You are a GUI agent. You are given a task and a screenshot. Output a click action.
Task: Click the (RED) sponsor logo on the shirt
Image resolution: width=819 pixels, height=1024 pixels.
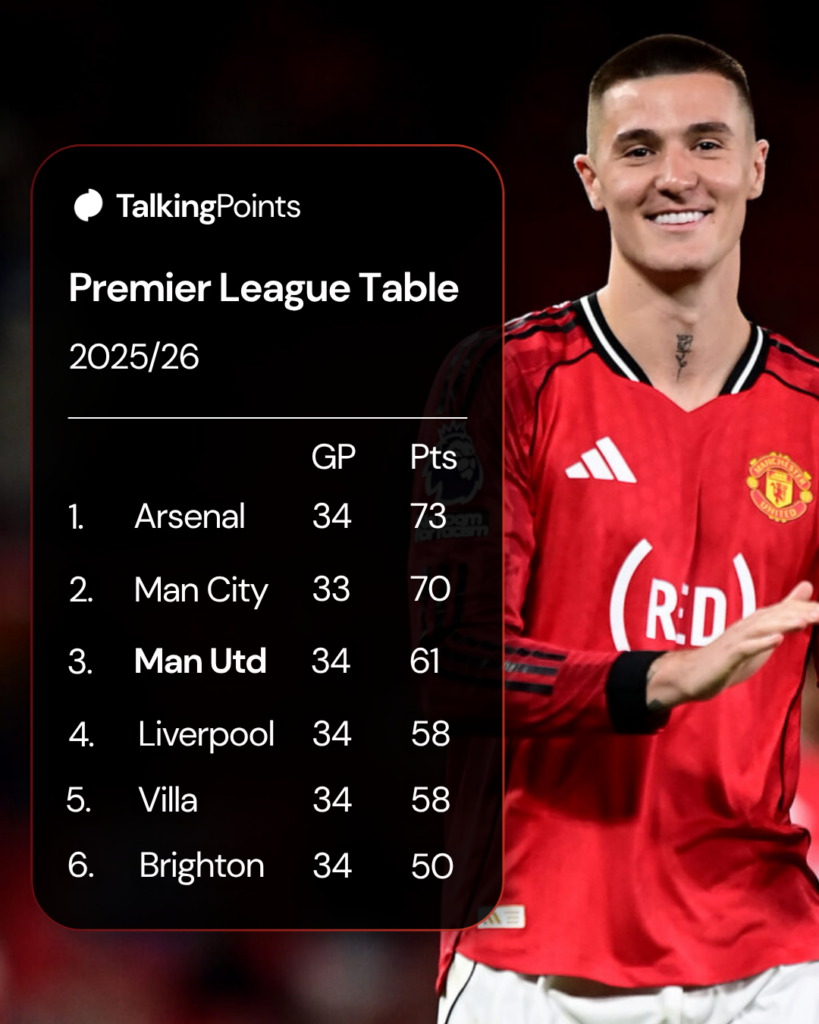tap(683, 596)
